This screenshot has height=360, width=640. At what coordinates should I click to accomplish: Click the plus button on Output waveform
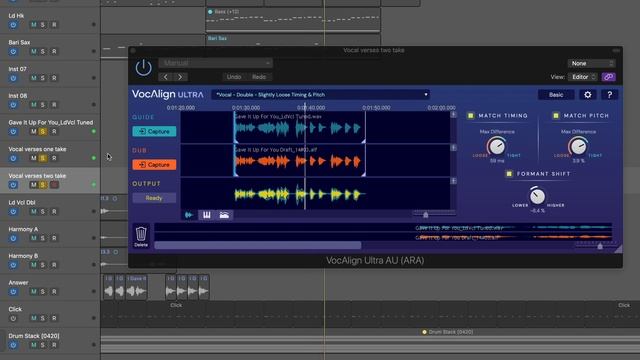point(453,181)
